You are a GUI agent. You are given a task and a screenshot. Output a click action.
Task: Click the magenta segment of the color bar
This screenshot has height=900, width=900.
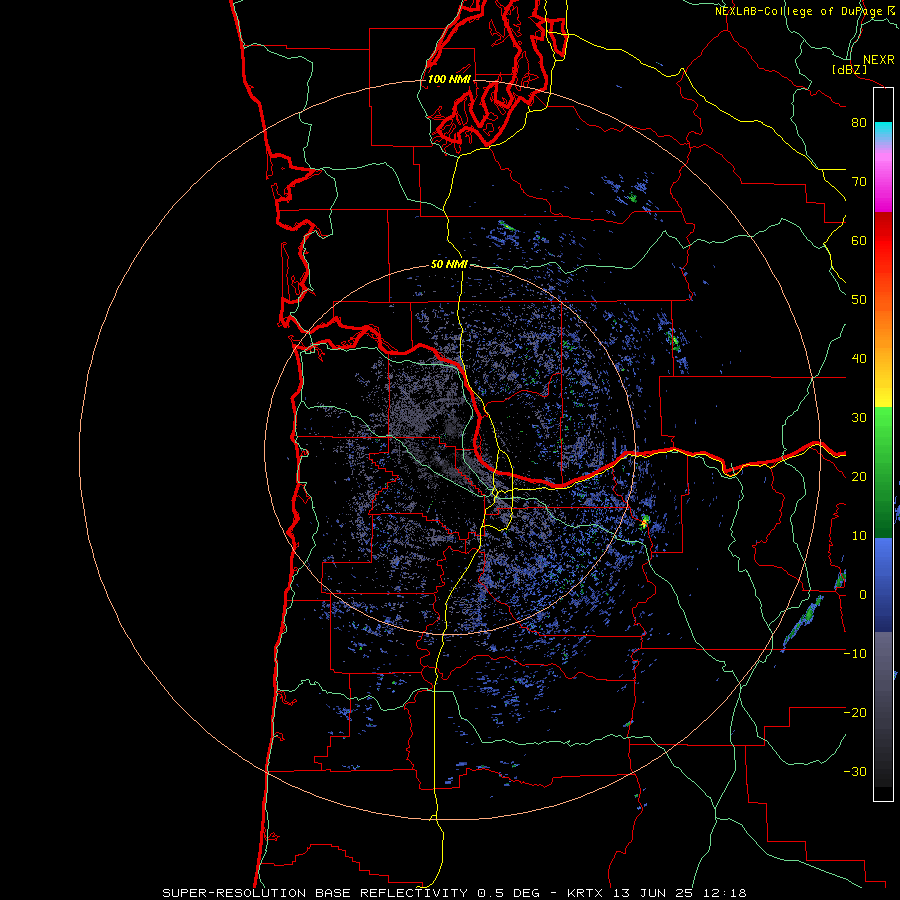(x=883, y=189)
